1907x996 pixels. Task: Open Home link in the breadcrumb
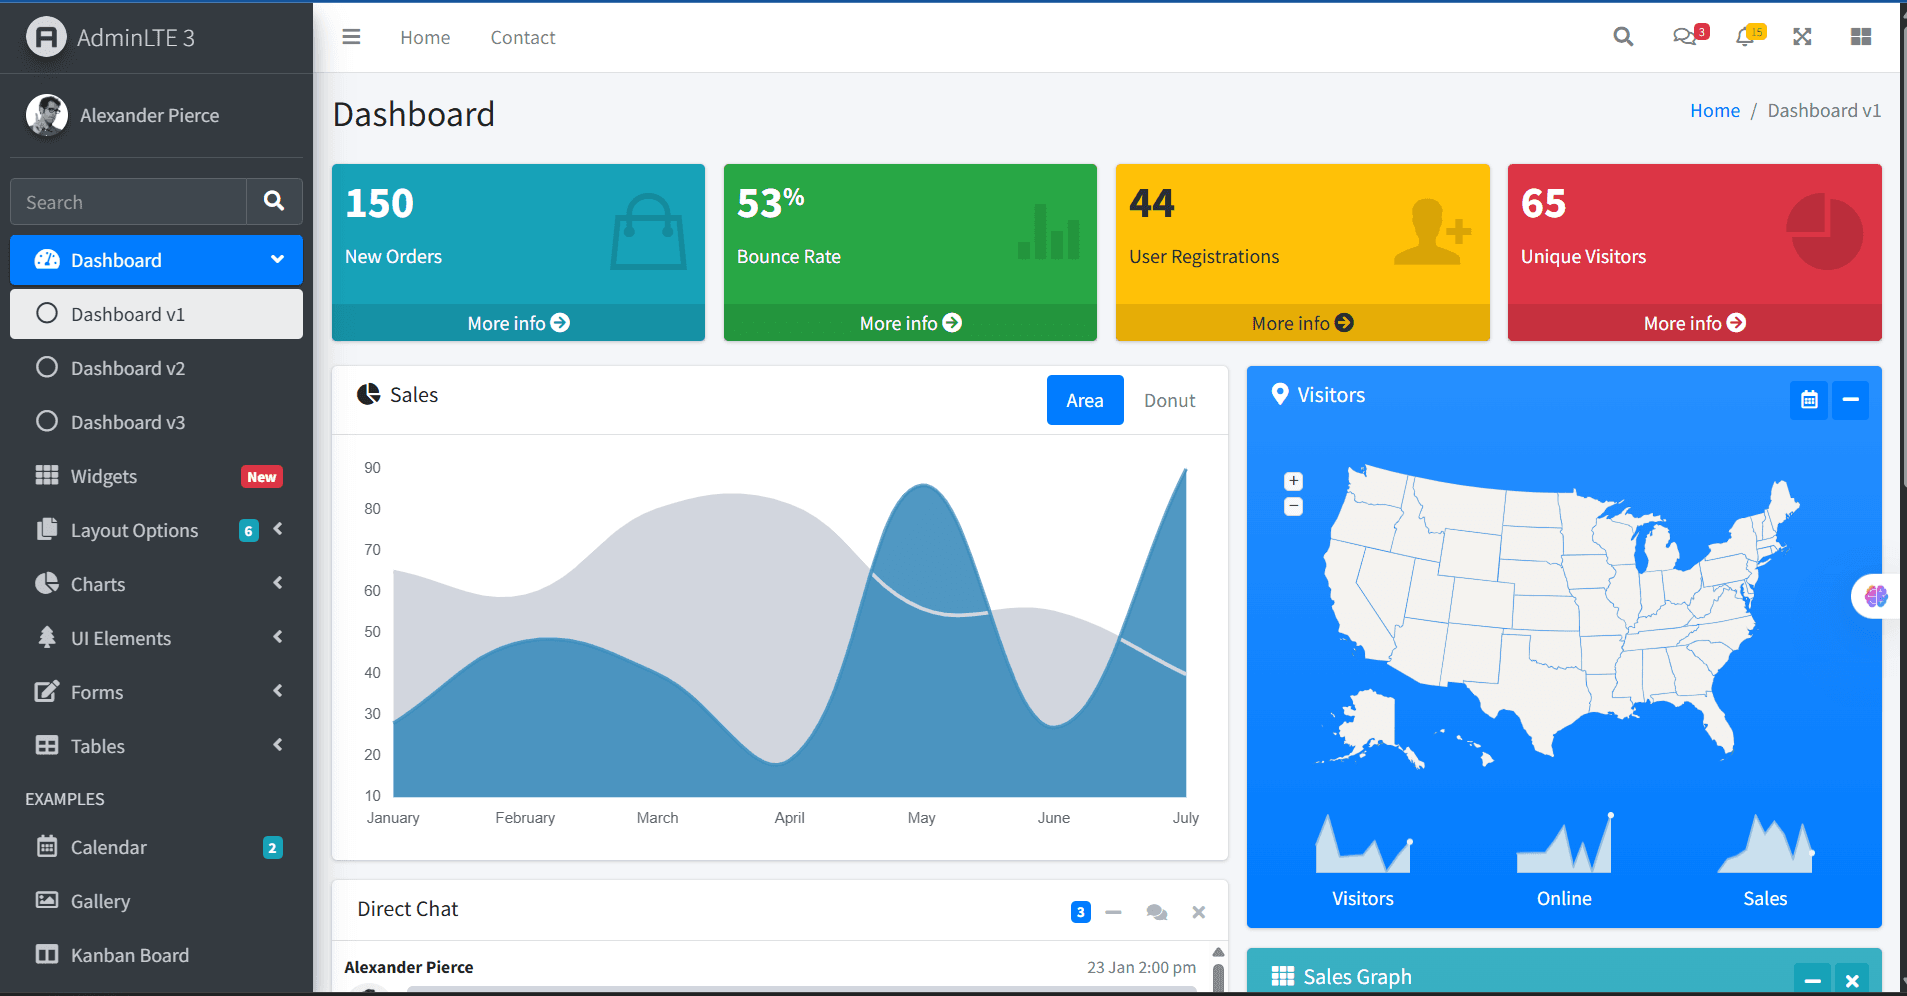(x=1714, y=110)
